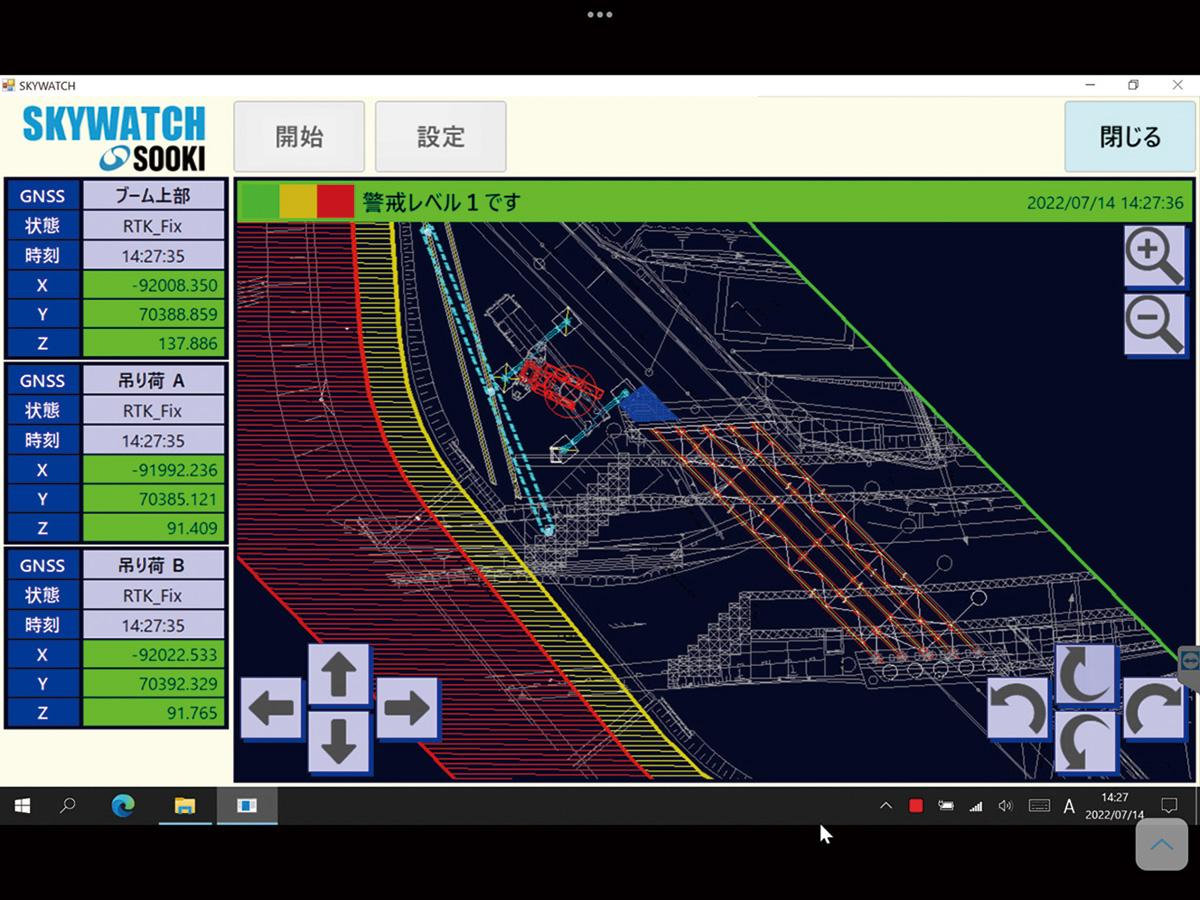Click the red alert level swatch
Viewport: 1200px width, 900px height.
[335, 201]
